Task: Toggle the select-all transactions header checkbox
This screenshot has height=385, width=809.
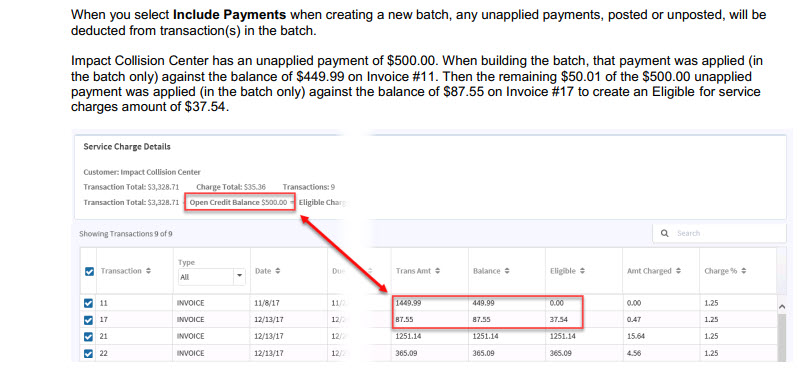Action: click(89, 271)
